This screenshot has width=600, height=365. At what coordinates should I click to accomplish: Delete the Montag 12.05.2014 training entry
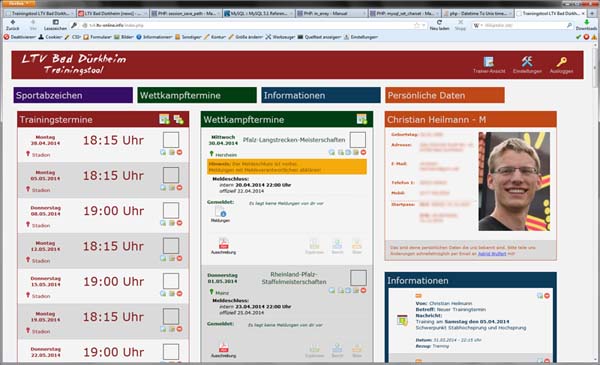[179, 258]
